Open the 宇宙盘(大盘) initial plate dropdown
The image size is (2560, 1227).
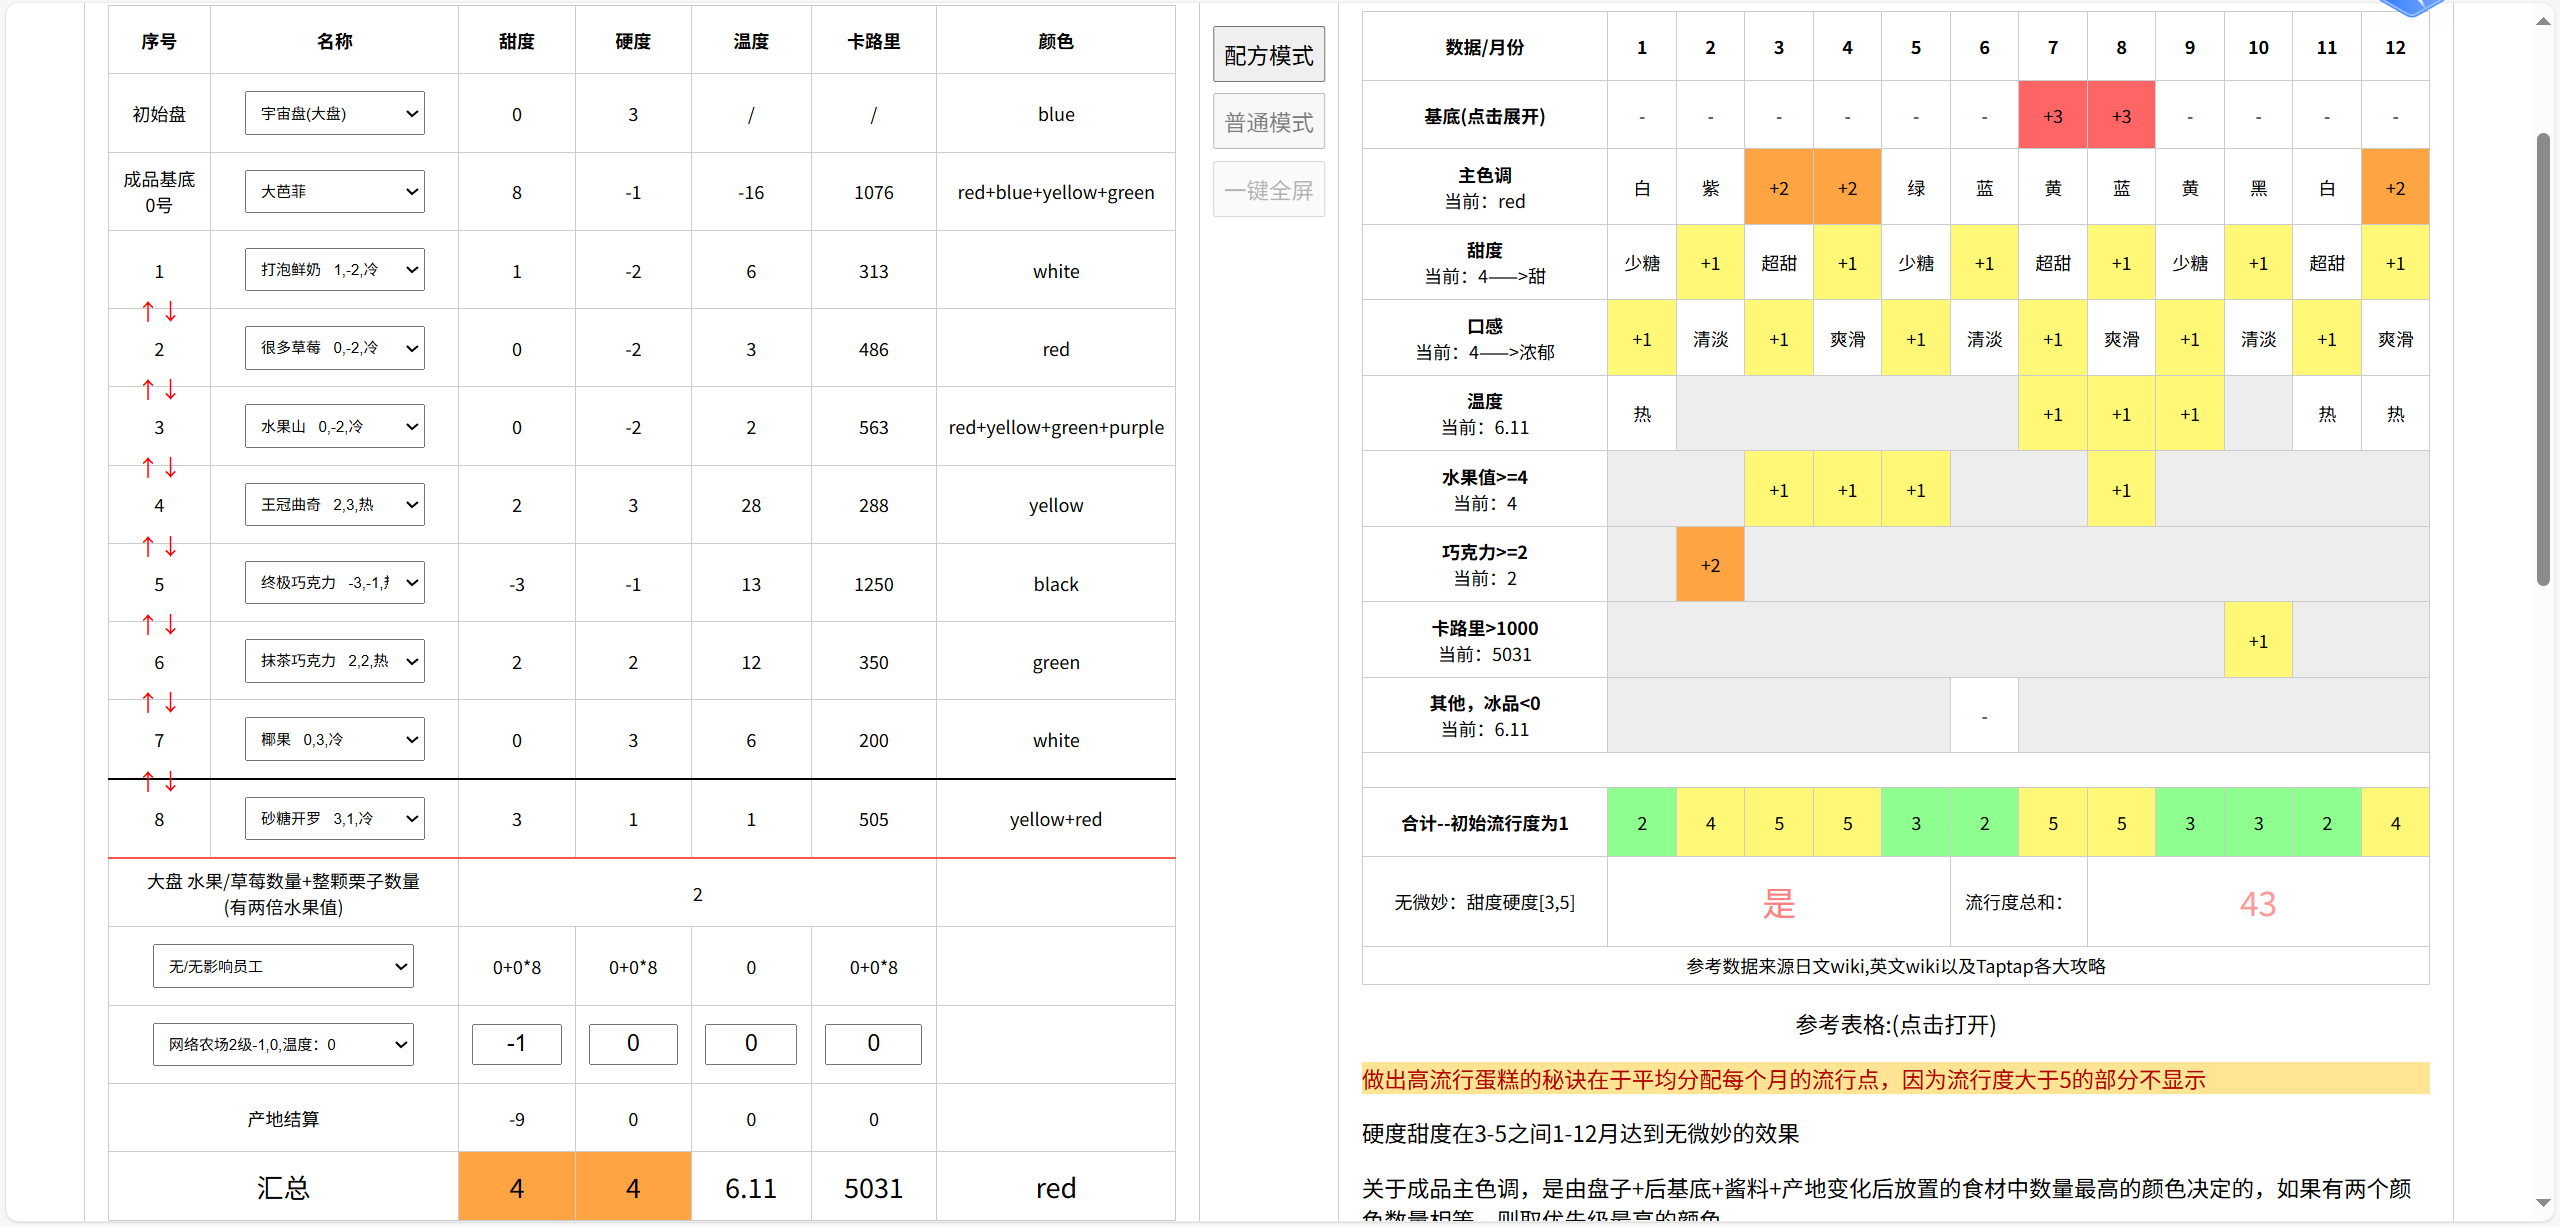(335, 113)
